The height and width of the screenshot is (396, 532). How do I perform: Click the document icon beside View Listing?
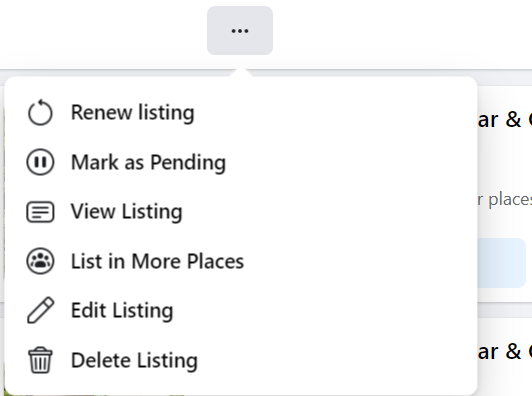(40, 212)
